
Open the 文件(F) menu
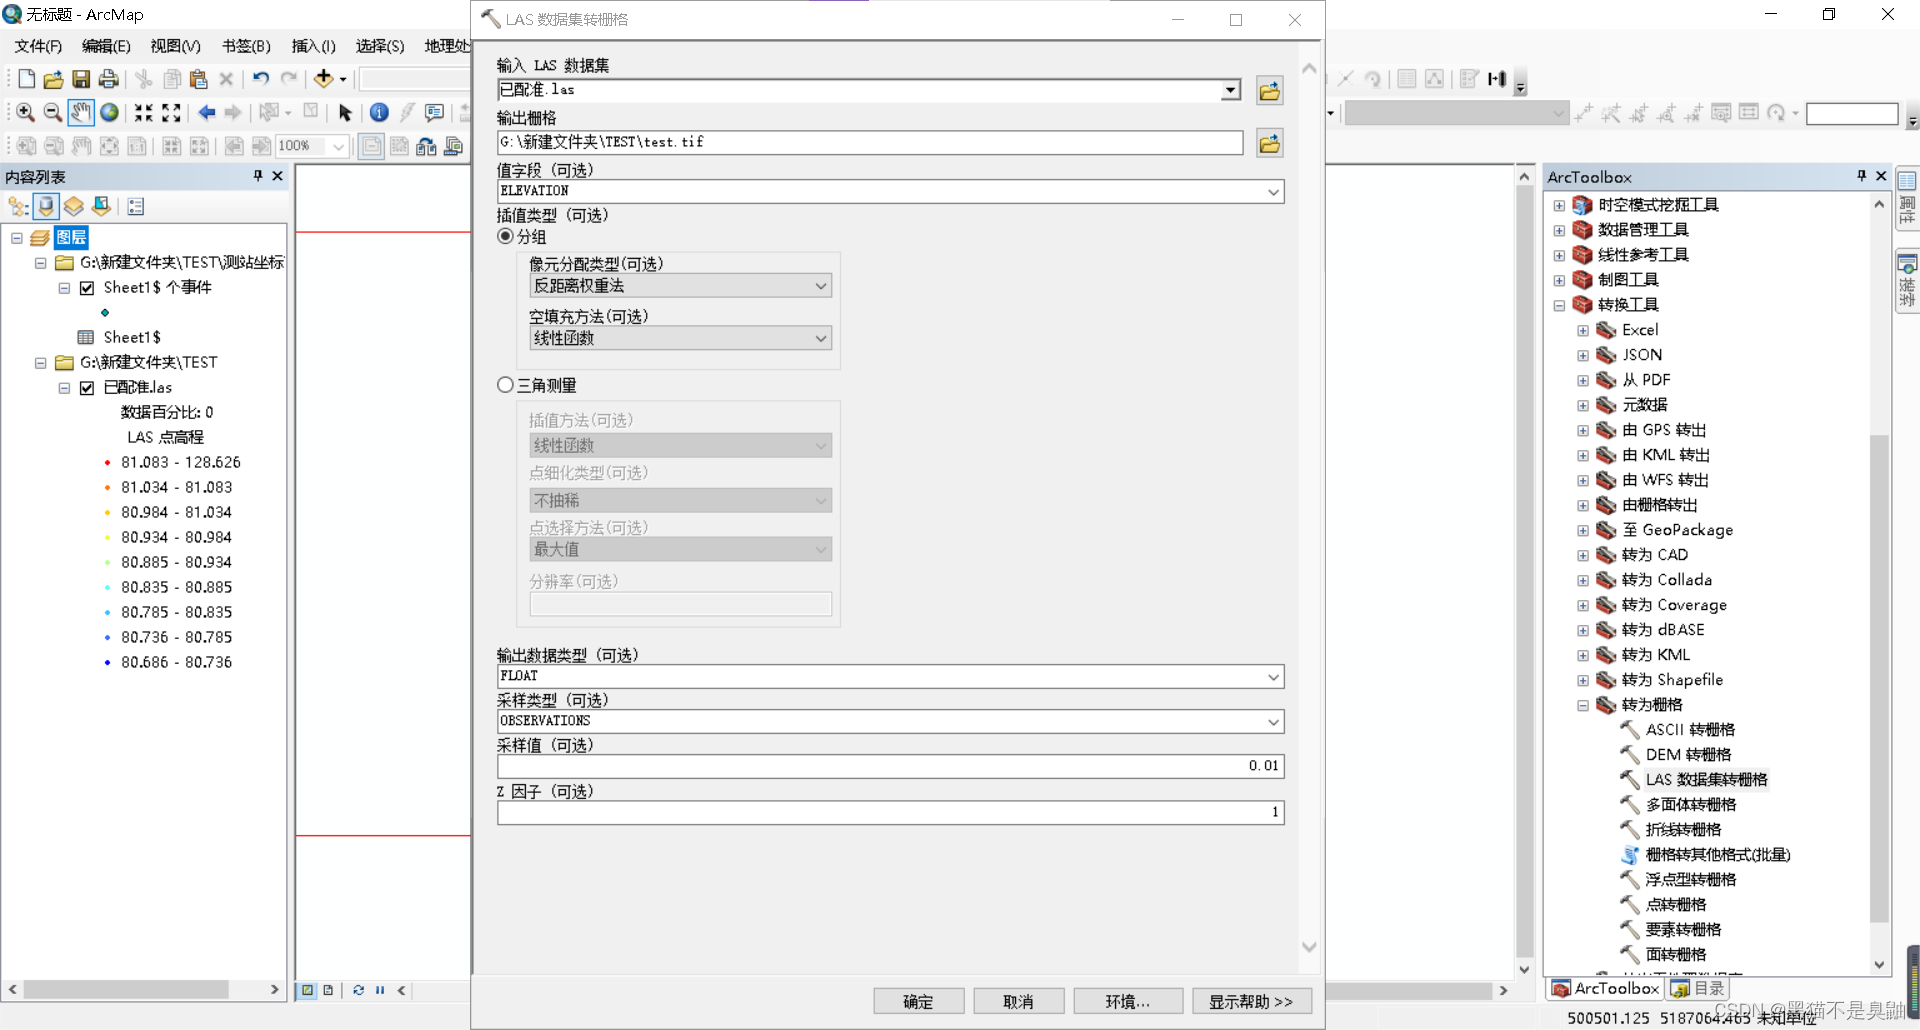point(36,45)
